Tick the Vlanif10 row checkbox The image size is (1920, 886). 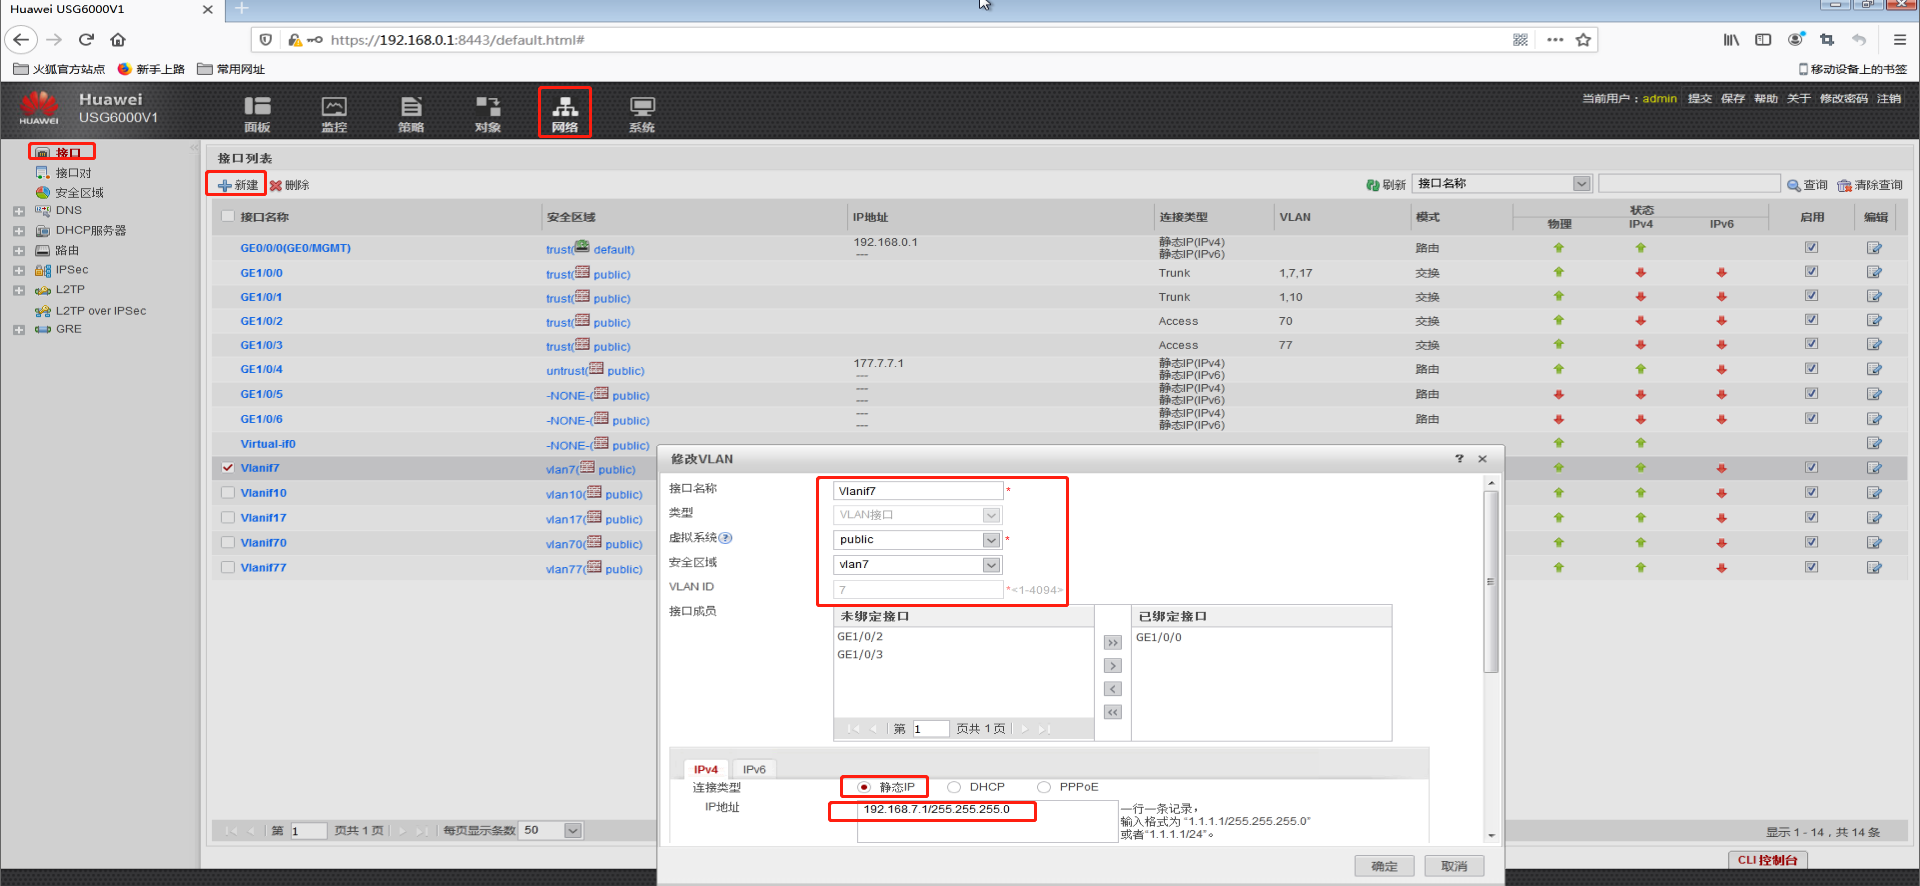tap(228, 492)
